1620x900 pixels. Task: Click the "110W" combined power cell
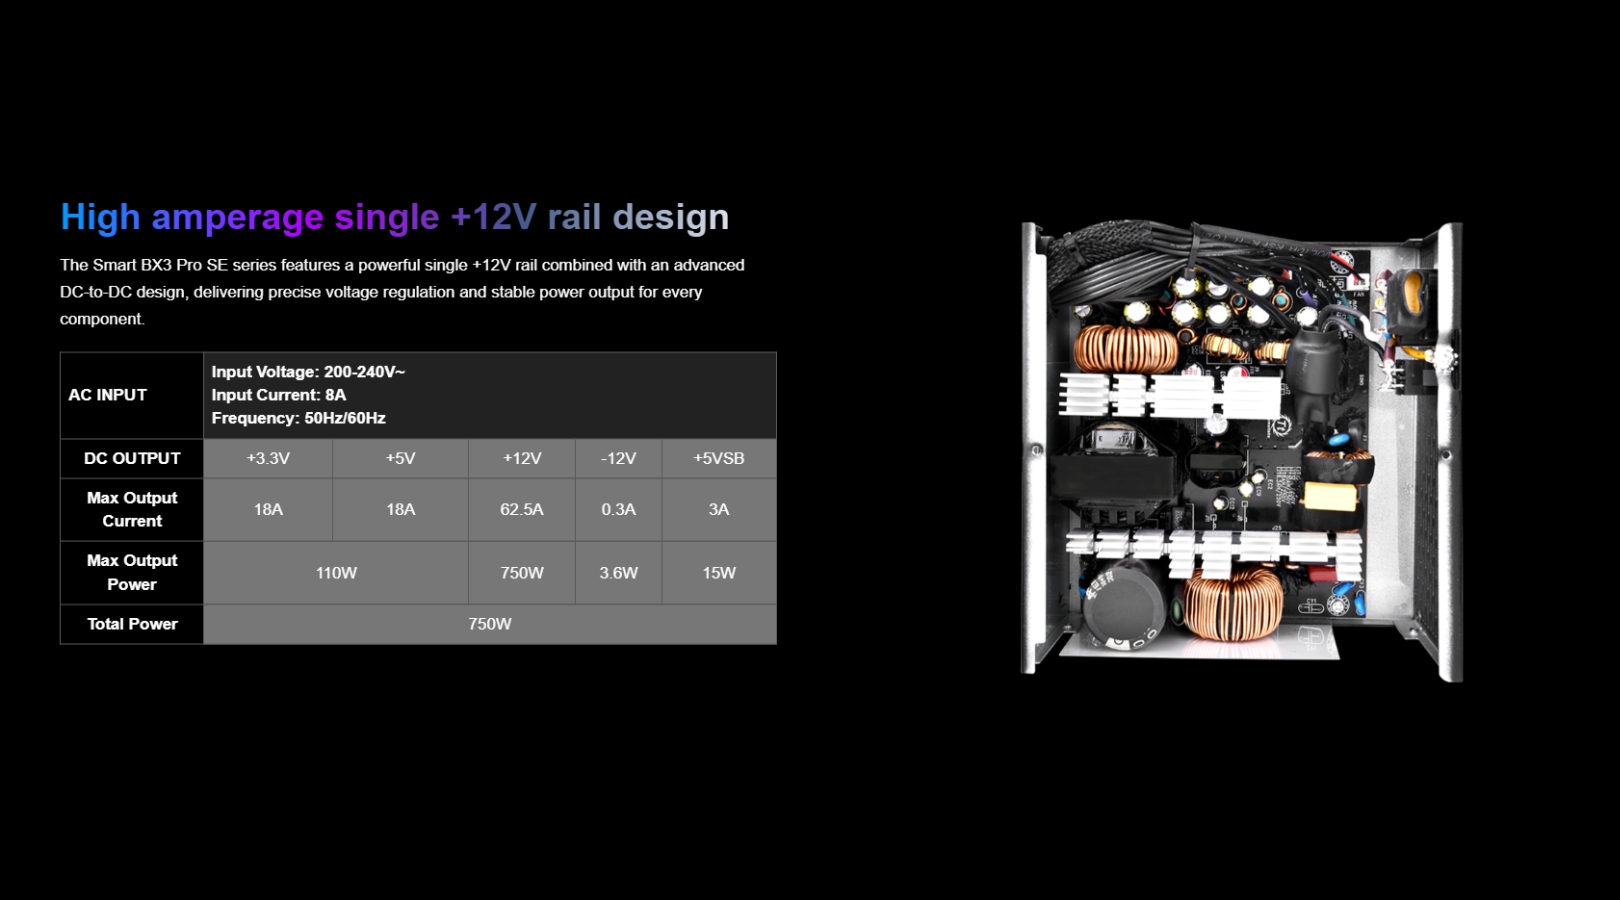pos(336,573)
